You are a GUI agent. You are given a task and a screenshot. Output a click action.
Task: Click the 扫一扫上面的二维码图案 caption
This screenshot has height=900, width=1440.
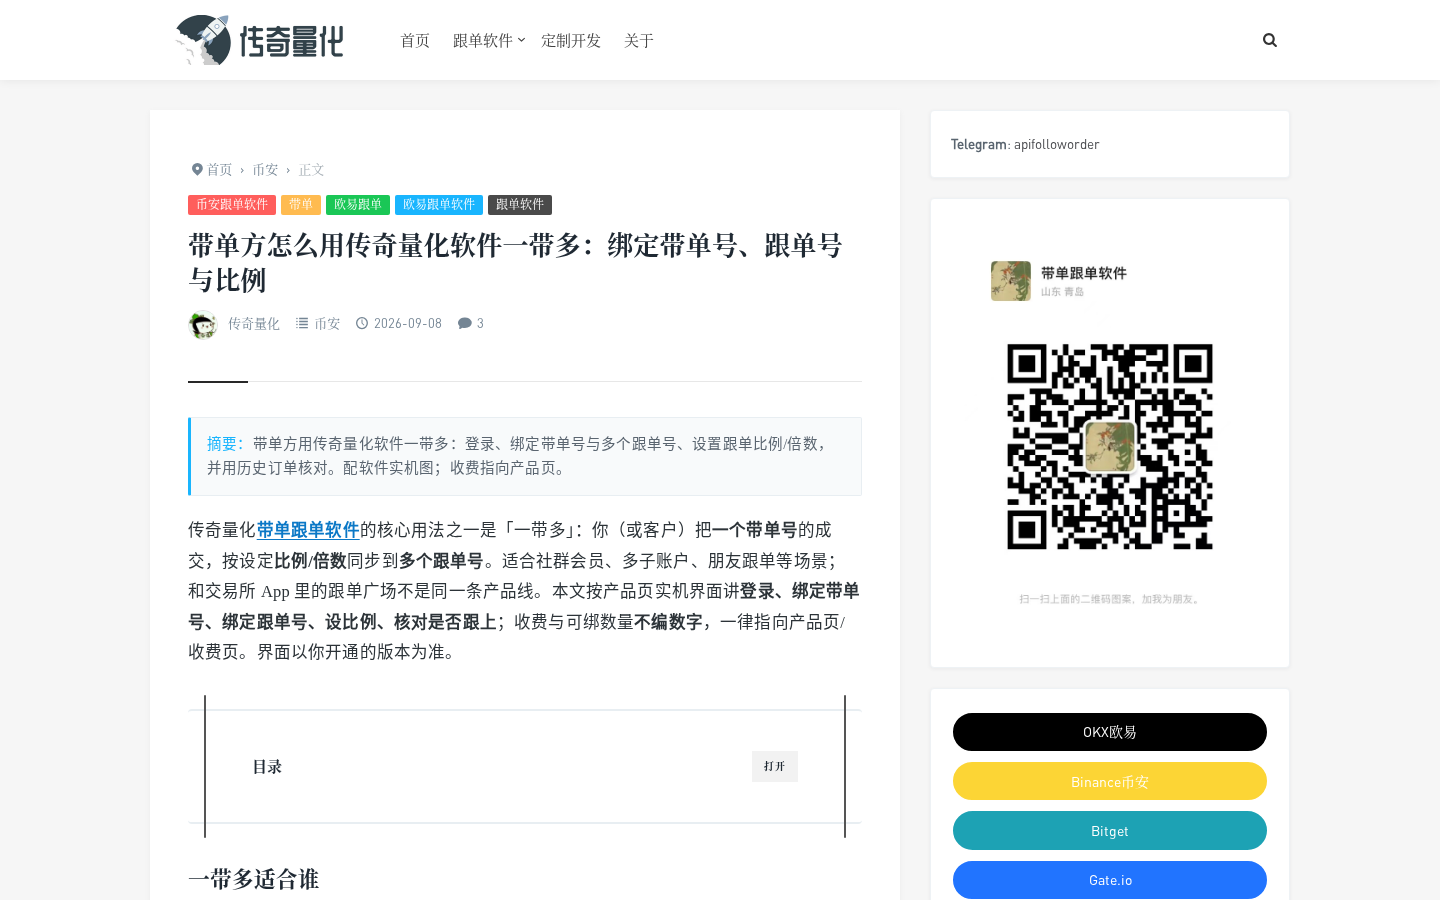tap(1110, 599)
